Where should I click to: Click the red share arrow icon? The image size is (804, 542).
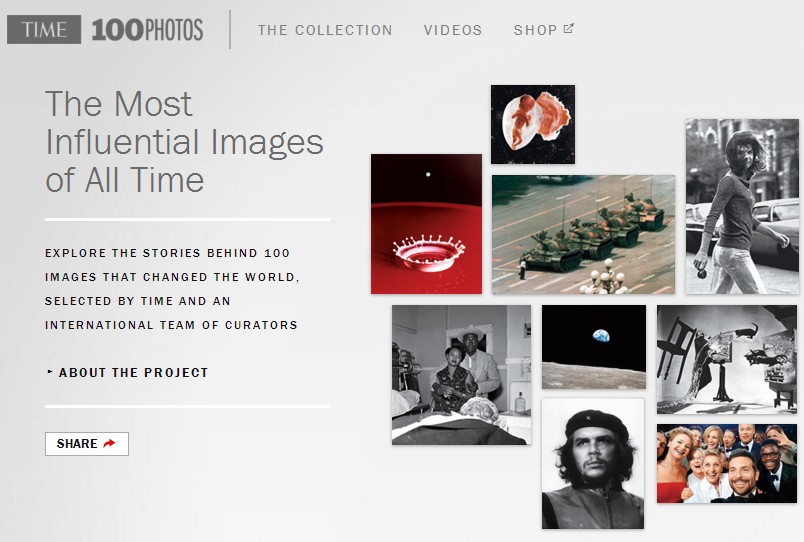[109, 443]
